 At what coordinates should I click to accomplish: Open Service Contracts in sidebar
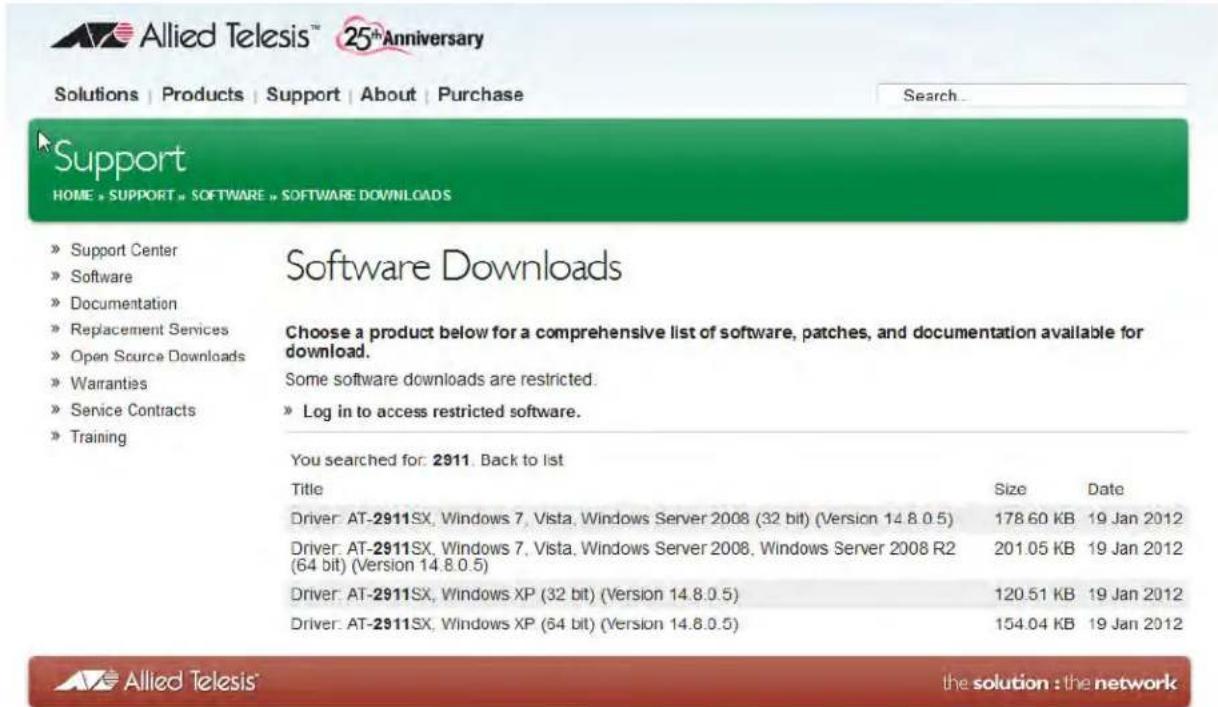point(133,410)
